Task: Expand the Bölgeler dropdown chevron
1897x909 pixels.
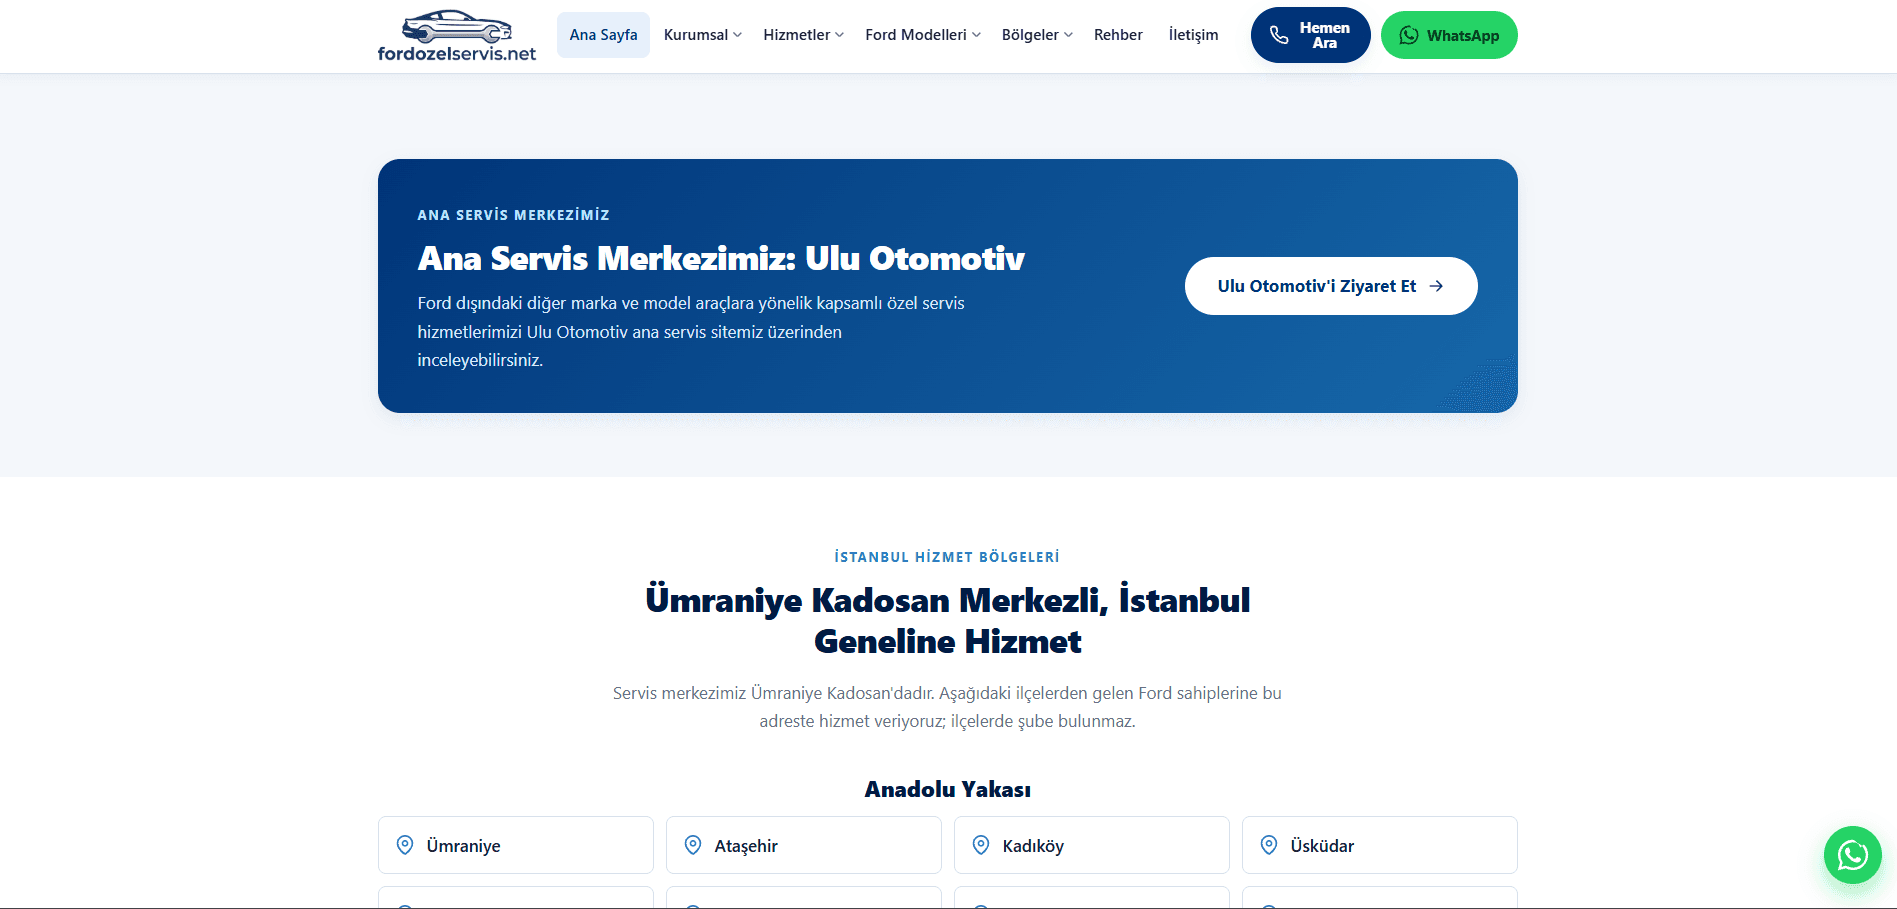Action: click(x=1068, y=35)
